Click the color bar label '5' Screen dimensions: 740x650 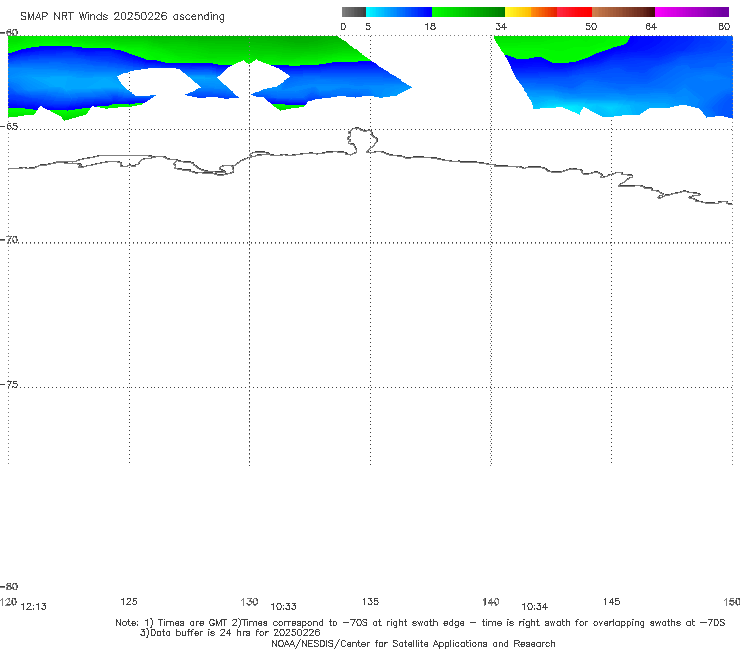(368, 26)
